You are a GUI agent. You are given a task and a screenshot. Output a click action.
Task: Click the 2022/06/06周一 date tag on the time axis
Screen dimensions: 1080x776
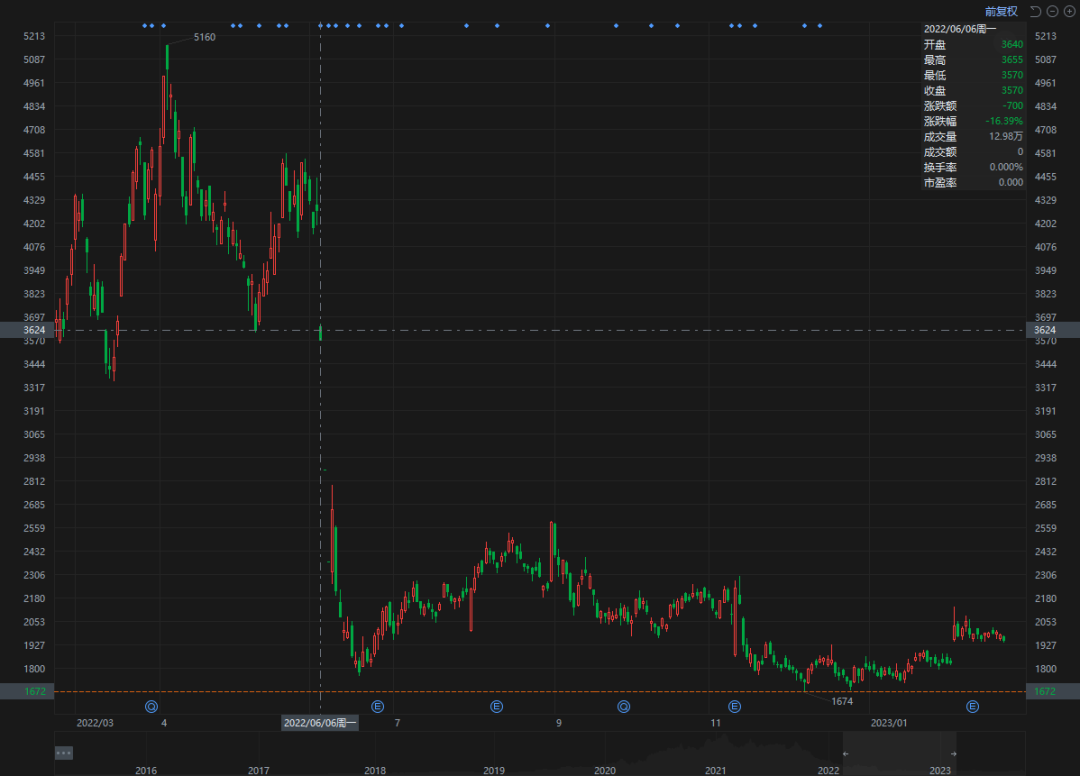click(320, 722)
